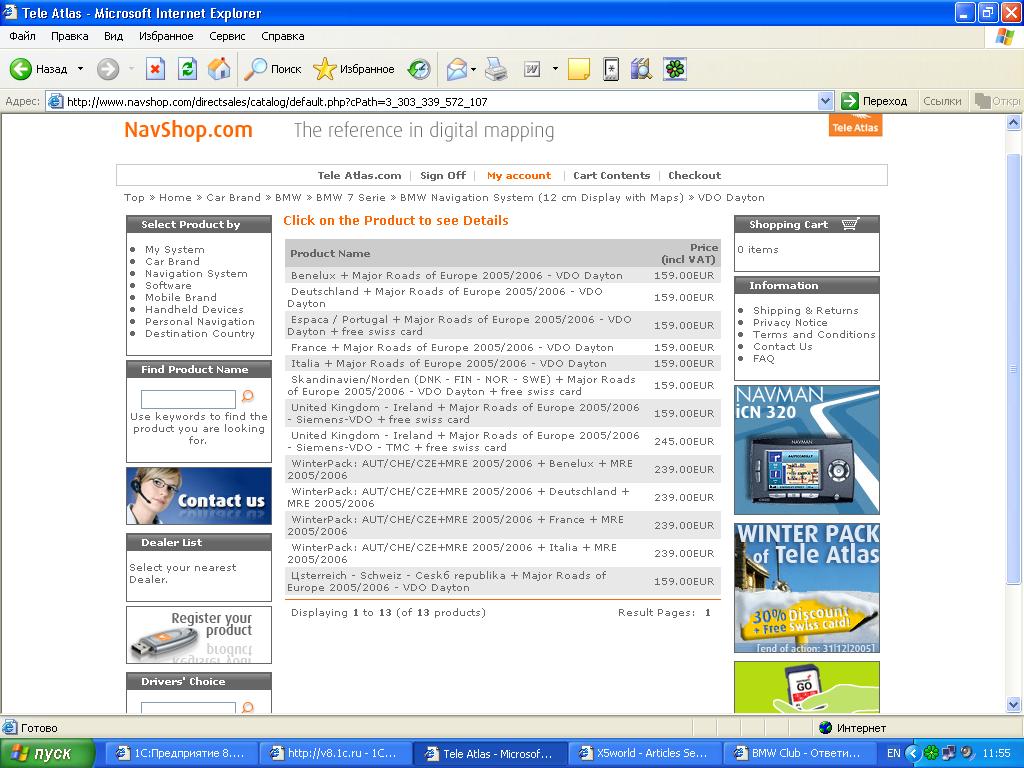Open the Вид menu
The image size is (1024, 768).
[114, 36]
